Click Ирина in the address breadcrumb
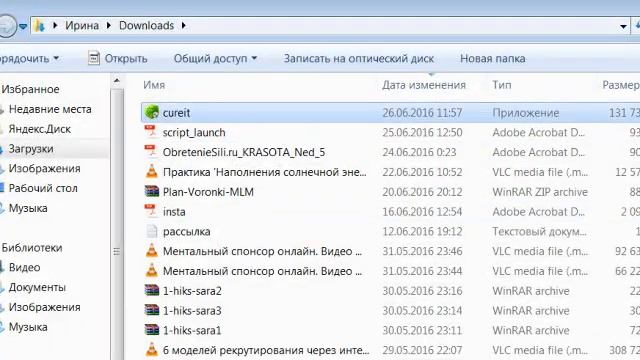Image resolution: width=640 pixels, height=360 pixels. coord(82,25)
